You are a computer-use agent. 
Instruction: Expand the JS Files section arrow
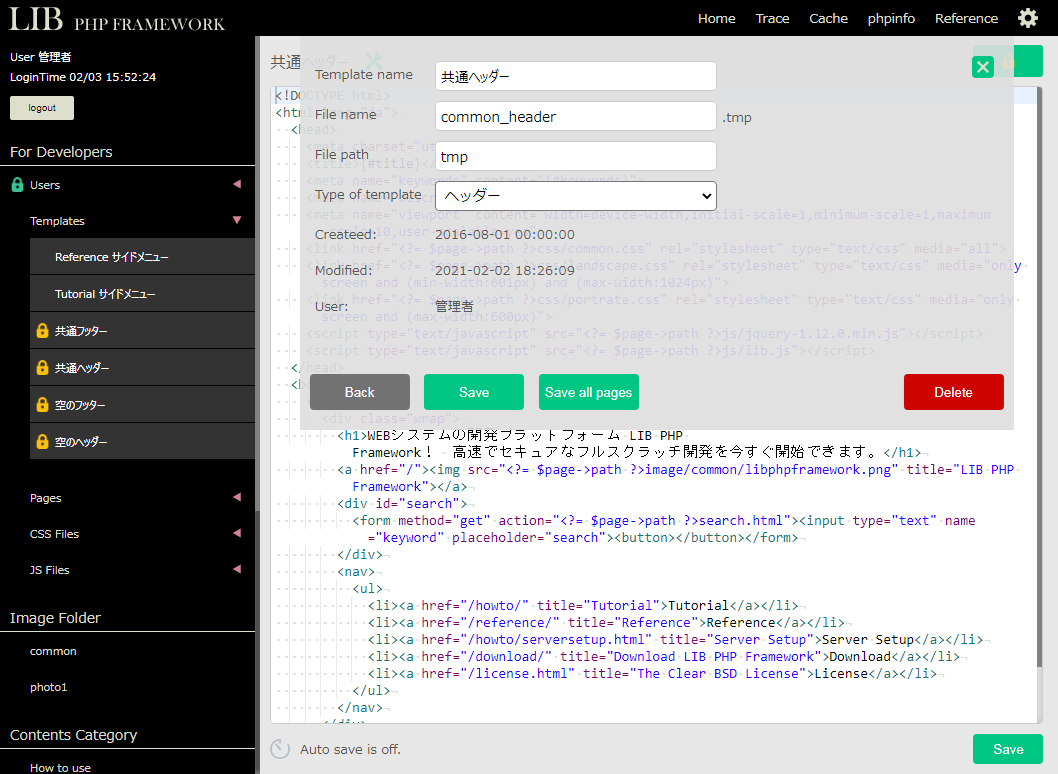pos(237,569)
